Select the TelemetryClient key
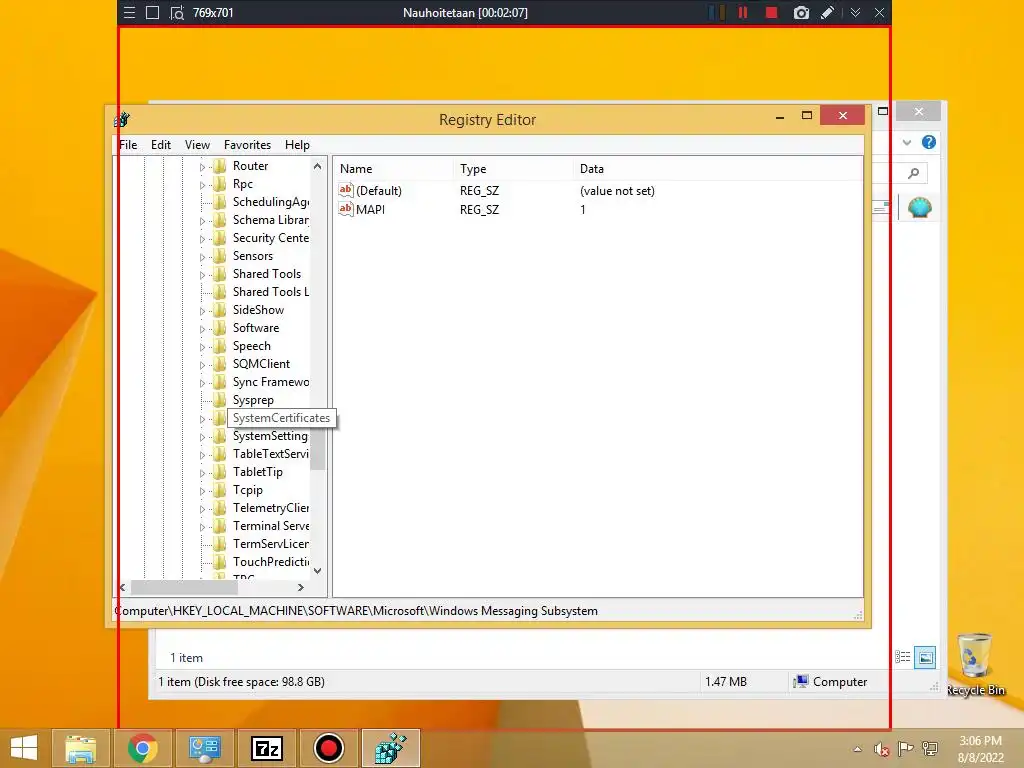Viewport: 1024px width, 768px height. pyautogui.click(x=270, y=508)
